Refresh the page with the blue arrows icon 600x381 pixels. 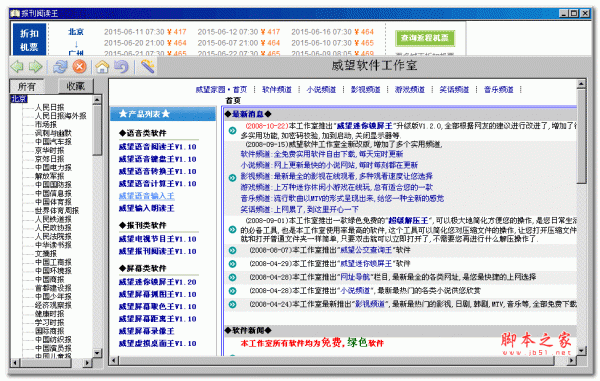[60, 67]
